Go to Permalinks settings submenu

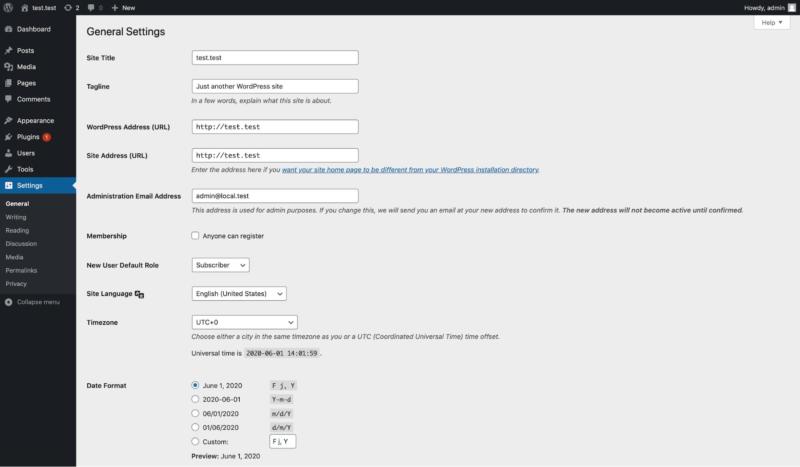pyautogui.click(x=21, y=270)
